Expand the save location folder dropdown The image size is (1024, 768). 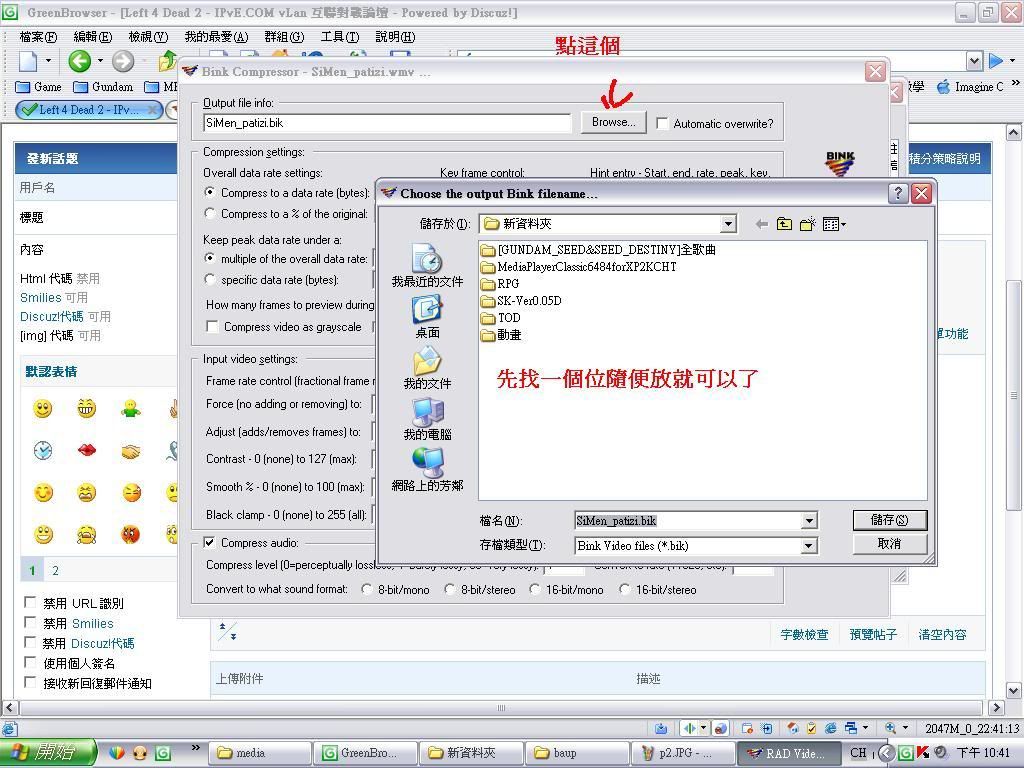pyautogui.click(x=727, y=224)
